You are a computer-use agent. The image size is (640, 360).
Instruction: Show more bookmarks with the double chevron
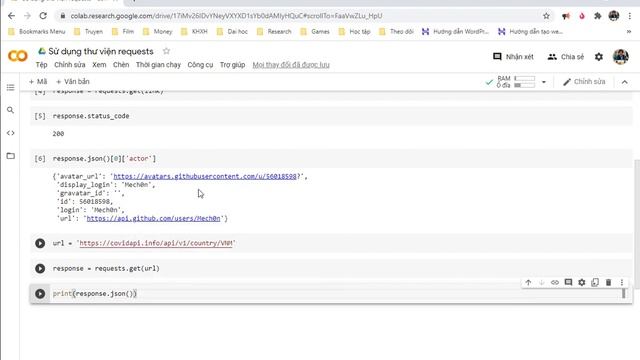click(x=629, y=31)
